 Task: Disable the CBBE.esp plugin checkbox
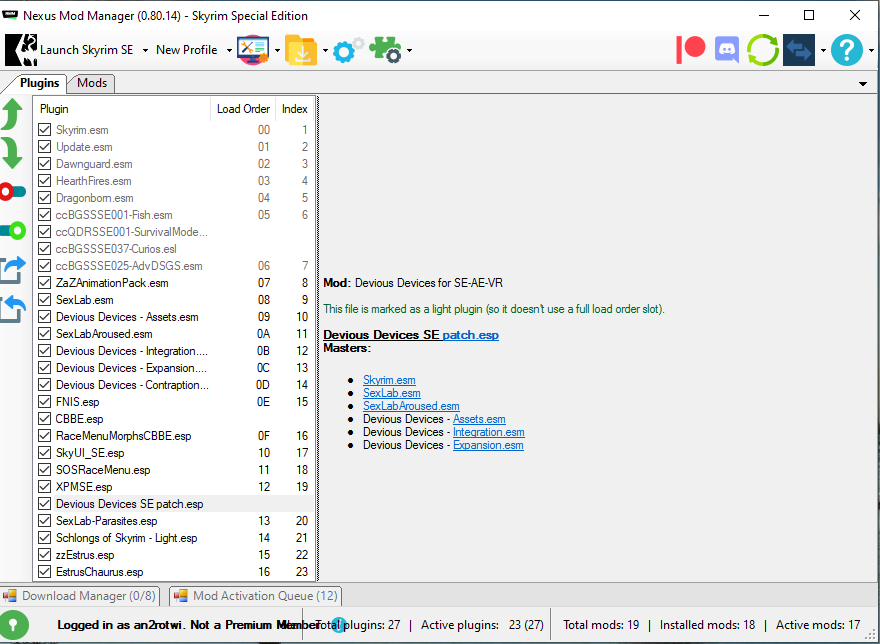pyautogui.click(x=44, y=418)
